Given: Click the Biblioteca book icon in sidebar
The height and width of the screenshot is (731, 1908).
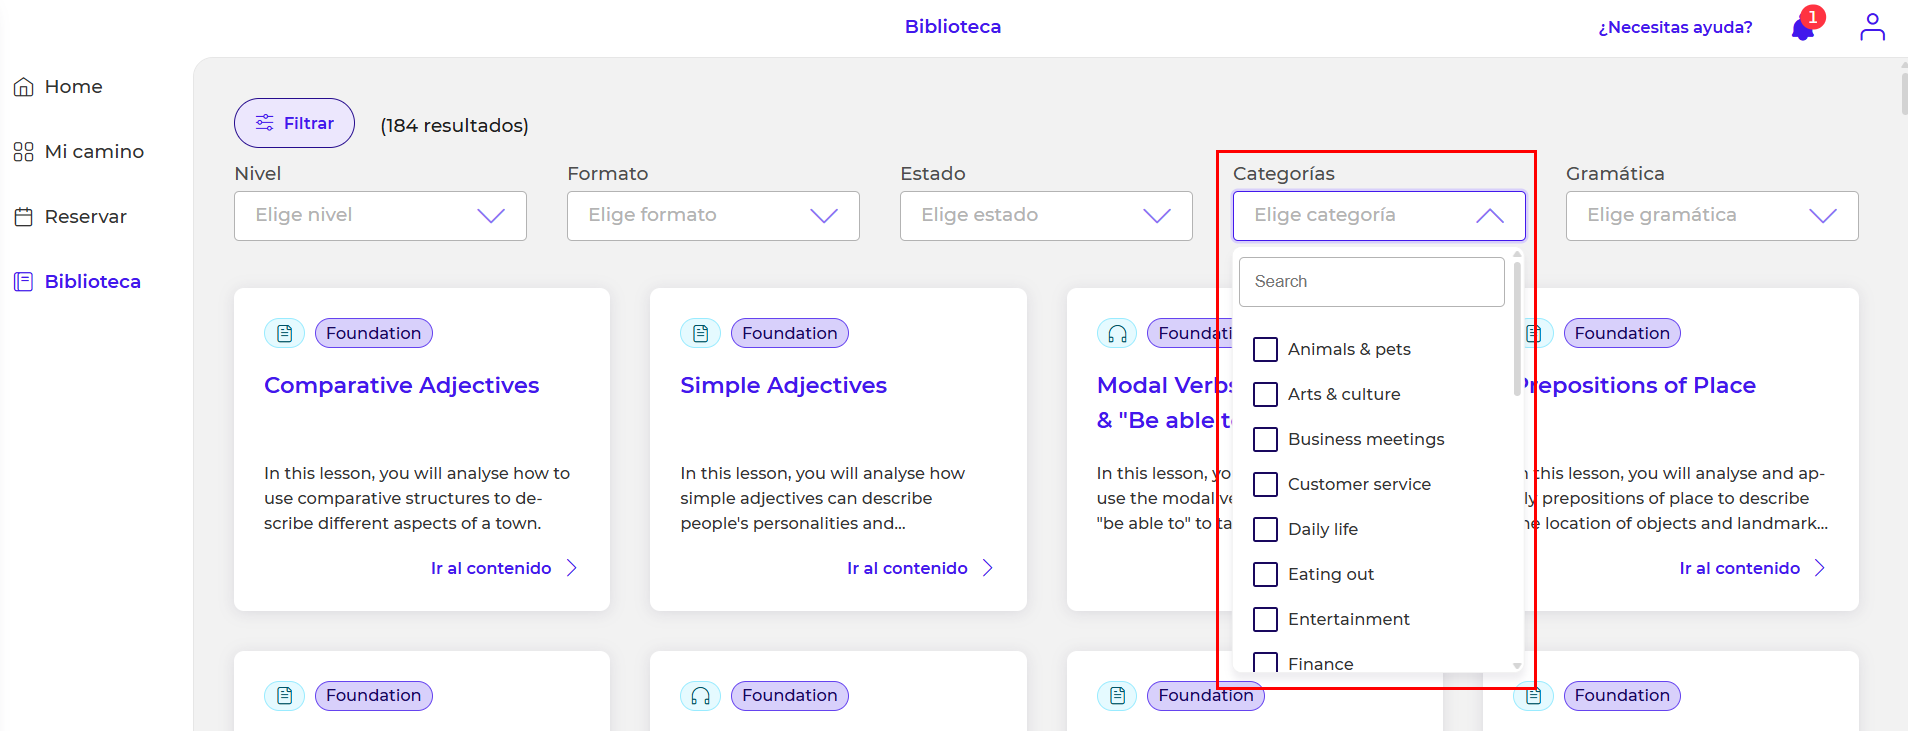Looking at the screenshot, I should (24, 282).
